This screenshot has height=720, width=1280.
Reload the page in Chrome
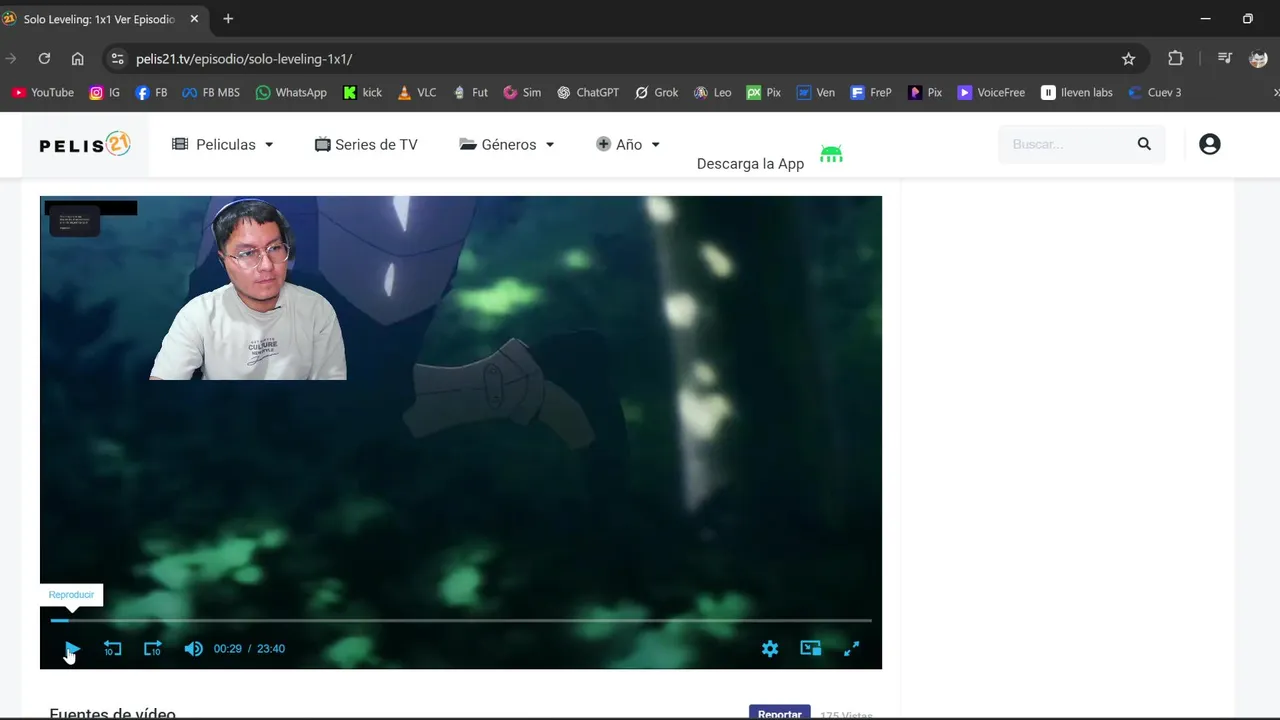point(44,59)
